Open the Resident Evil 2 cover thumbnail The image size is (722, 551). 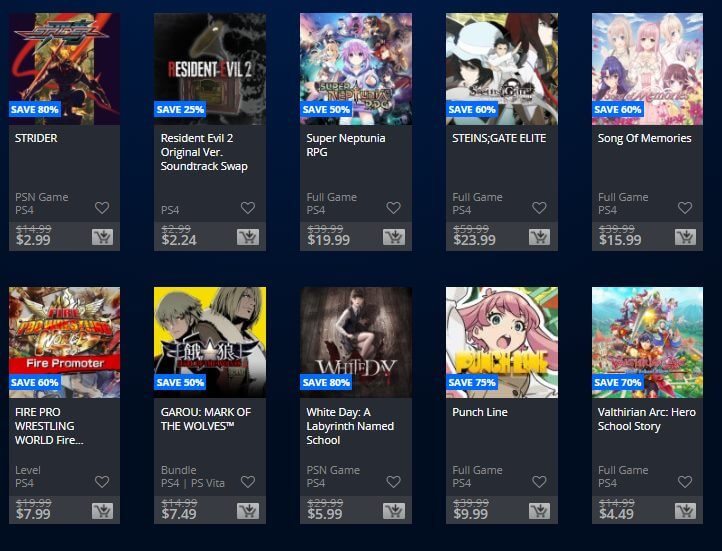coord(210,69)
